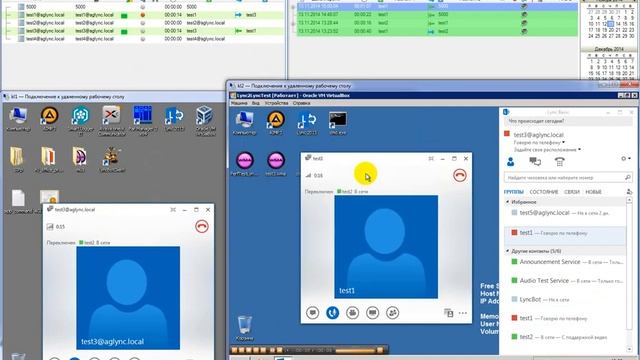Select the СОСТОЯНИЕ tab in Lync
This screenshot has width=640, height=360.
(544, 192)
